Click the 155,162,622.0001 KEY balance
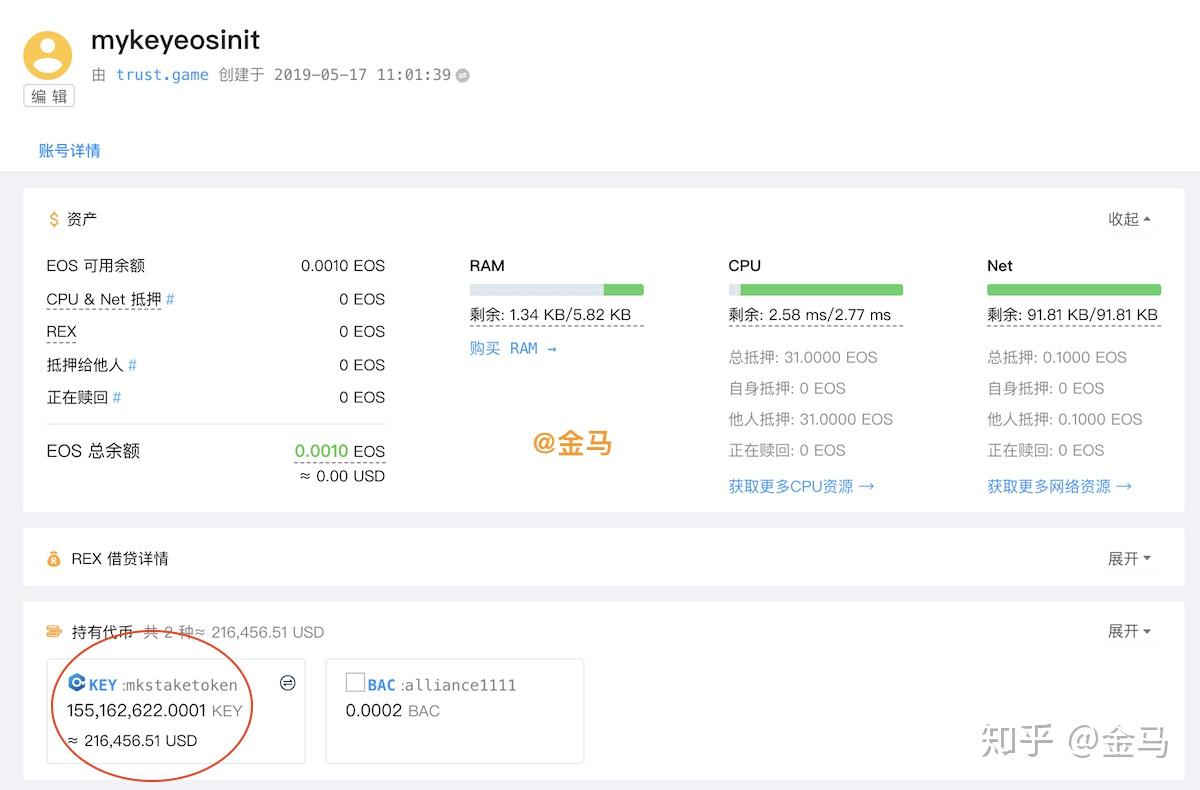Viewport: 1200px width, 790px height. [x=155, y=711]
